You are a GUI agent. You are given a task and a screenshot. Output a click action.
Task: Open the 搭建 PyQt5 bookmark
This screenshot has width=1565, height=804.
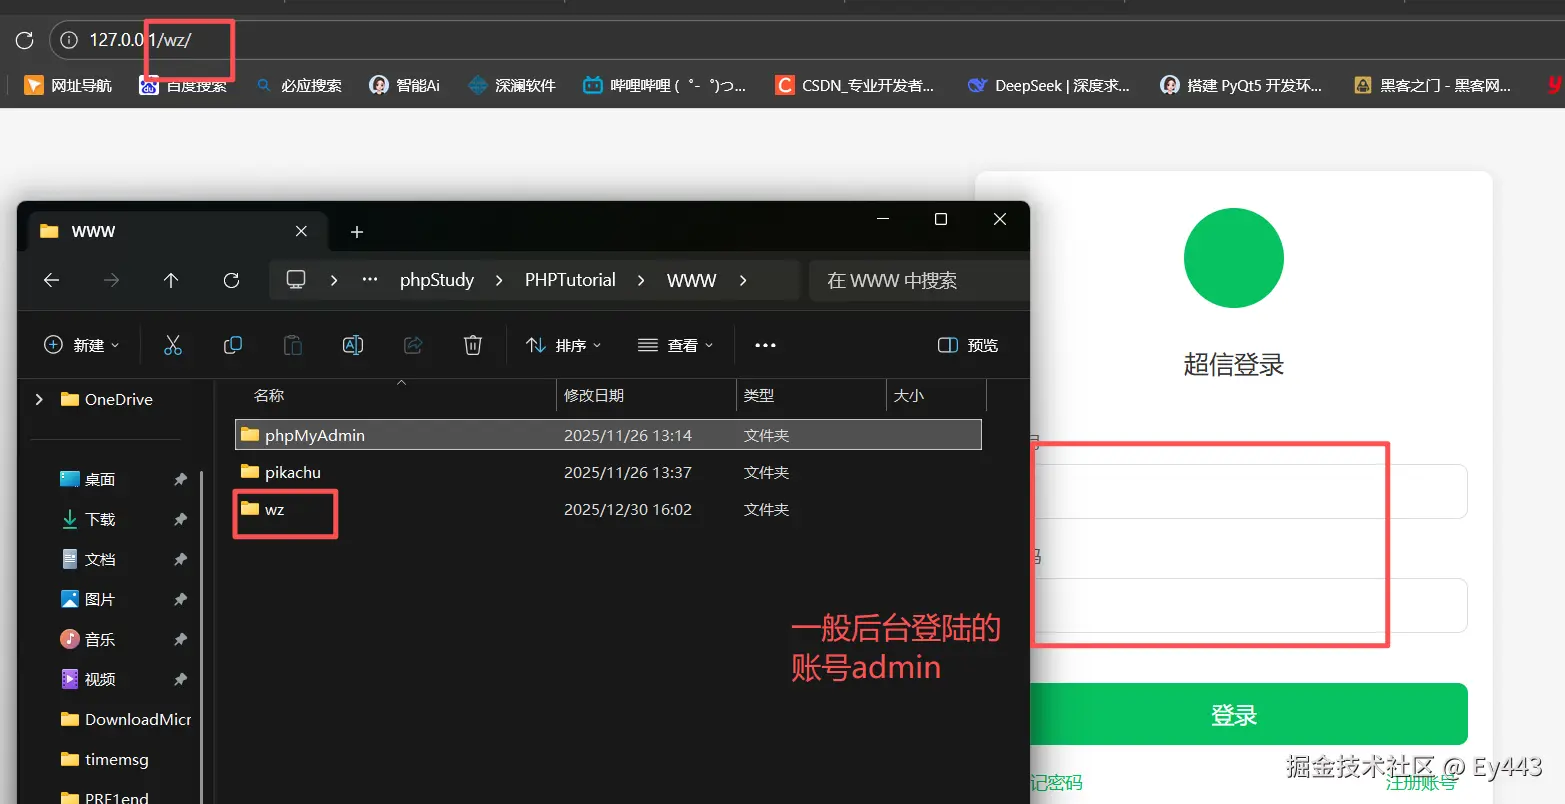click(1241, 86)
